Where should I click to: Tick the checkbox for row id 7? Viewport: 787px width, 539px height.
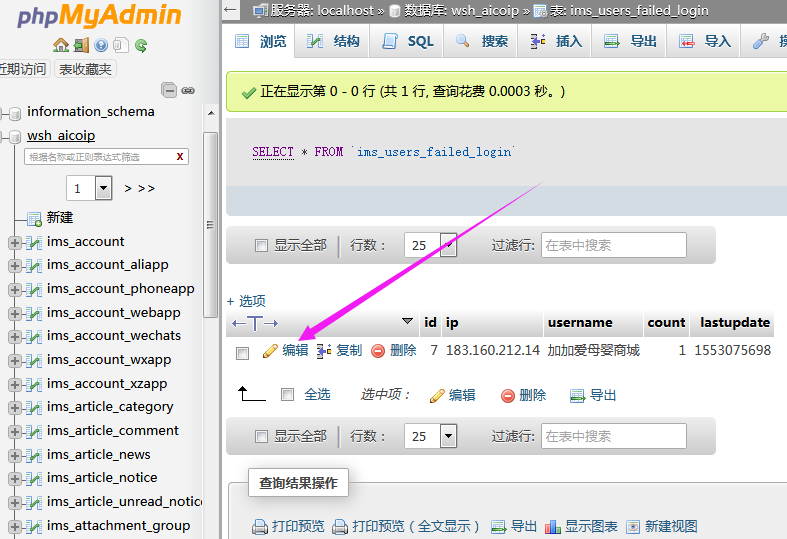coord(242,352)
